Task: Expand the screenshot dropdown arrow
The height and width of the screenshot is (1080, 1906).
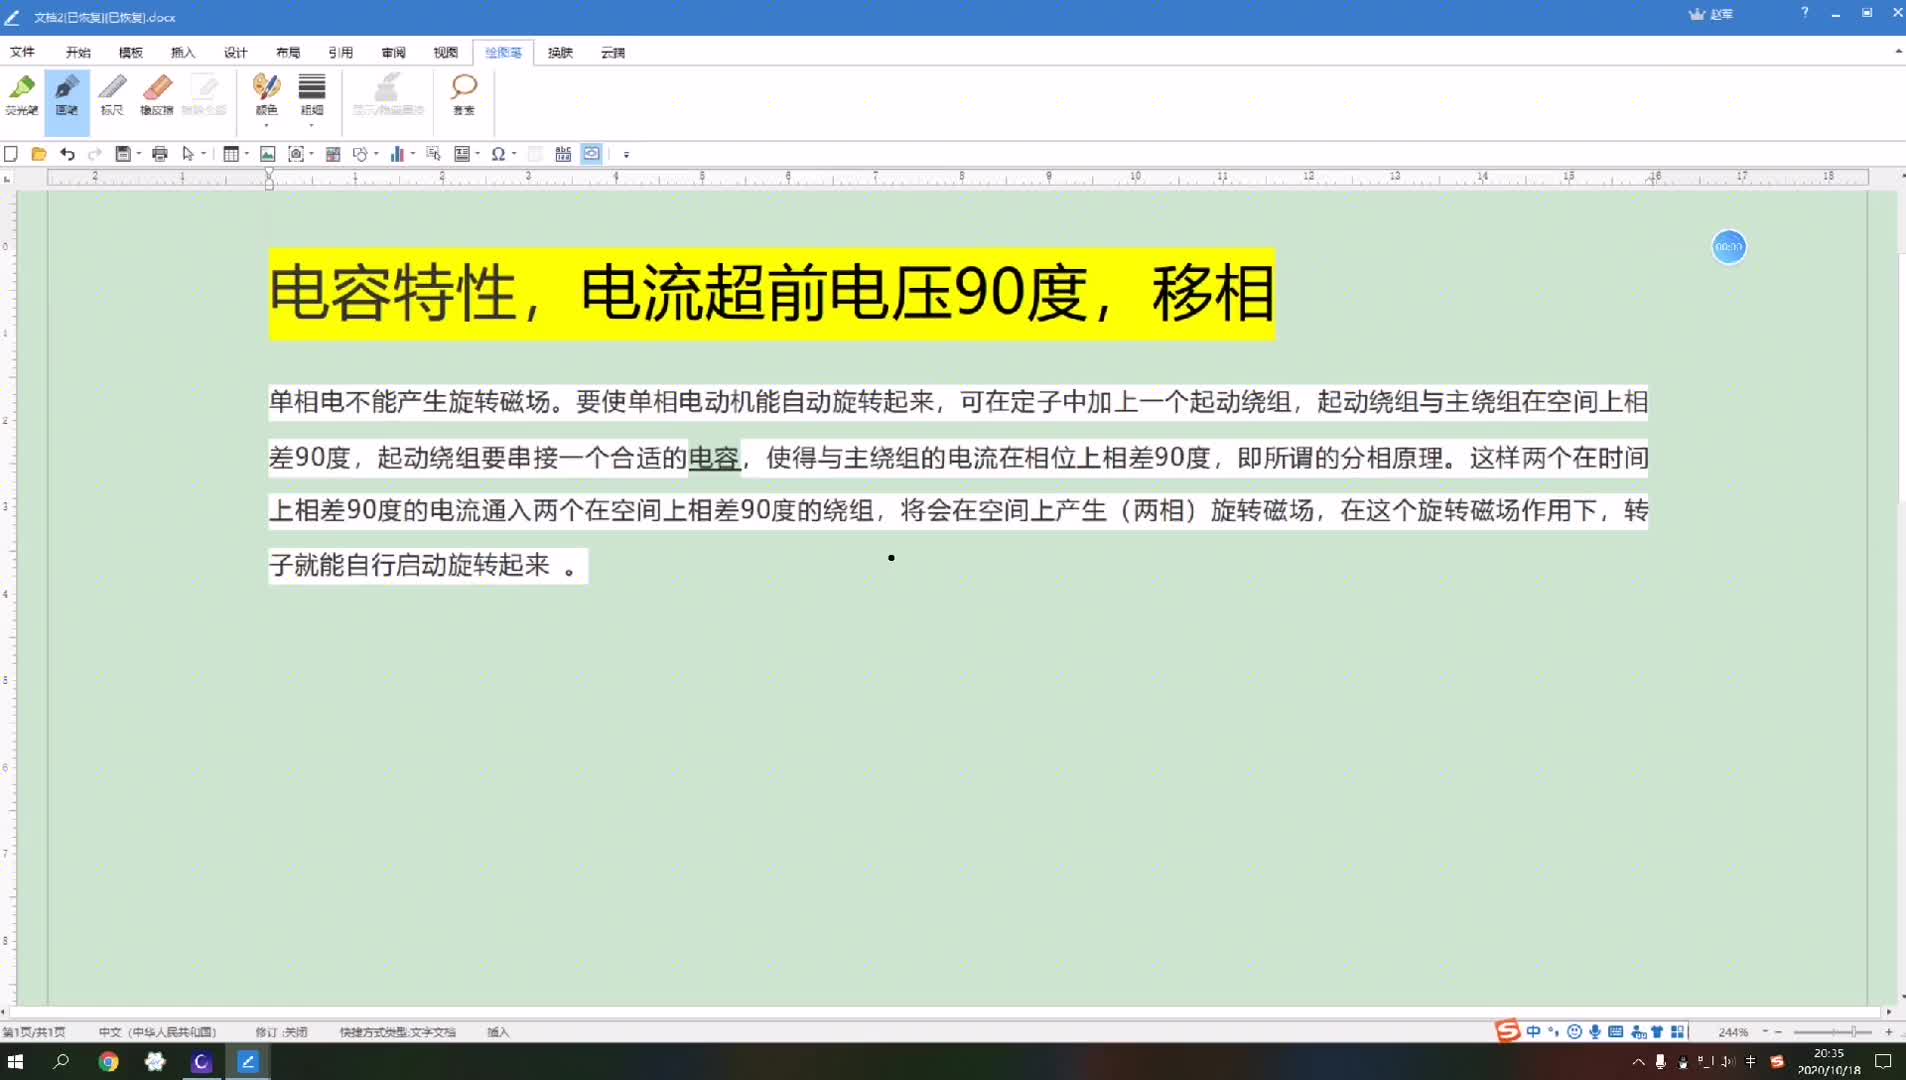Action: [x=311, y=154]
